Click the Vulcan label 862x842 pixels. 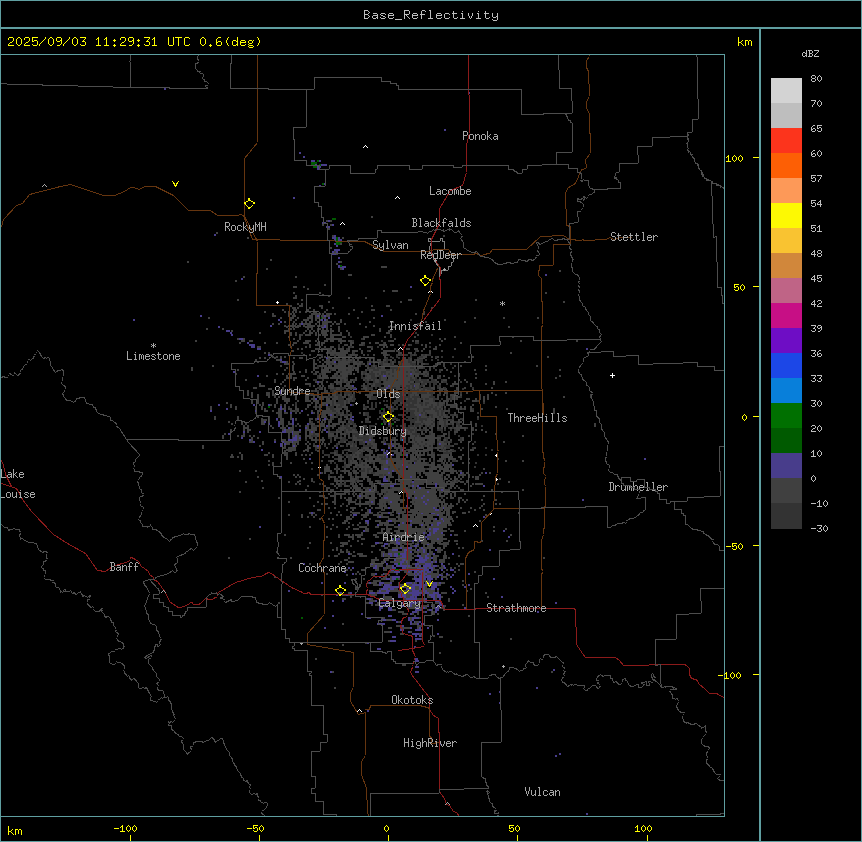click(x=542, y=792)
